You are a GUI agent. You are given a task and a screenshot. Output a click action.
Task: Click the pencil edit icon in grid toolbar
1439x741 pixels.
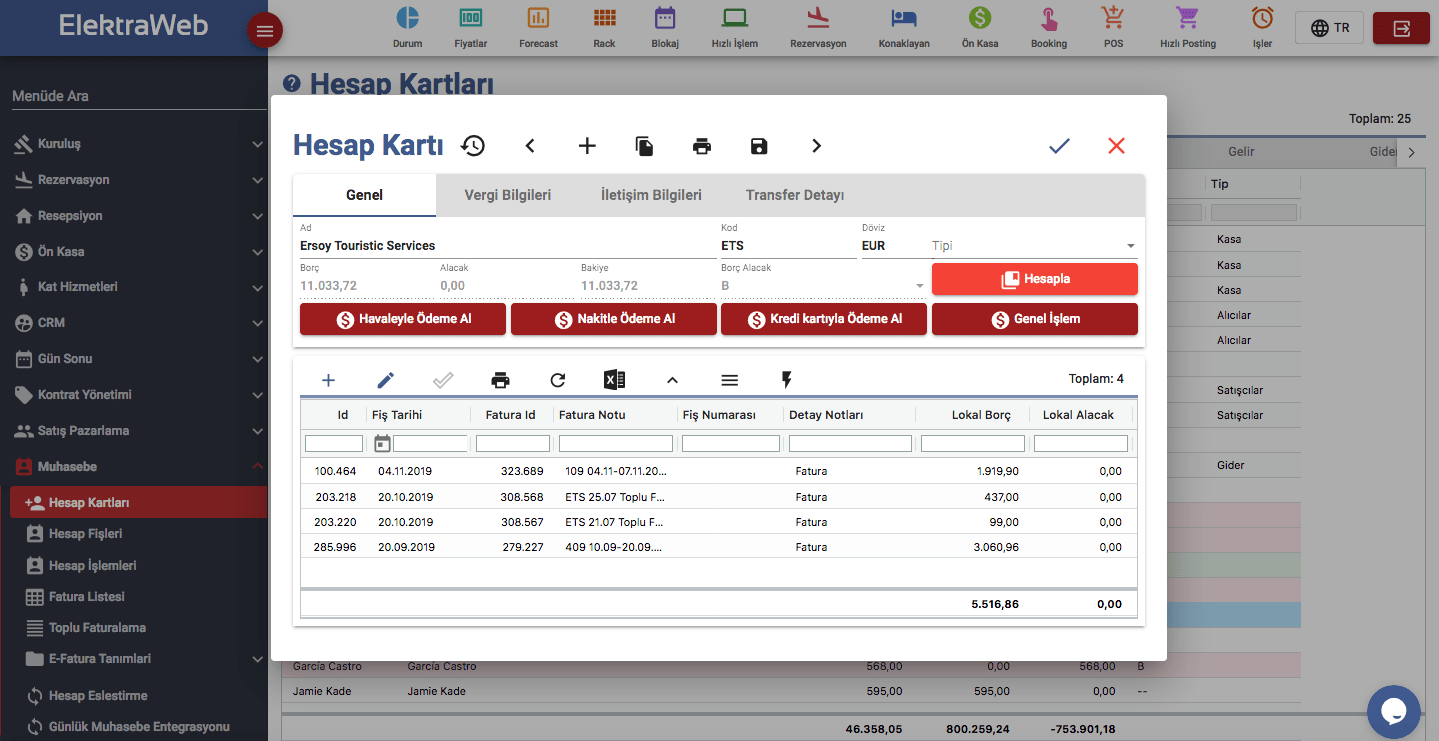coord(386,380)
